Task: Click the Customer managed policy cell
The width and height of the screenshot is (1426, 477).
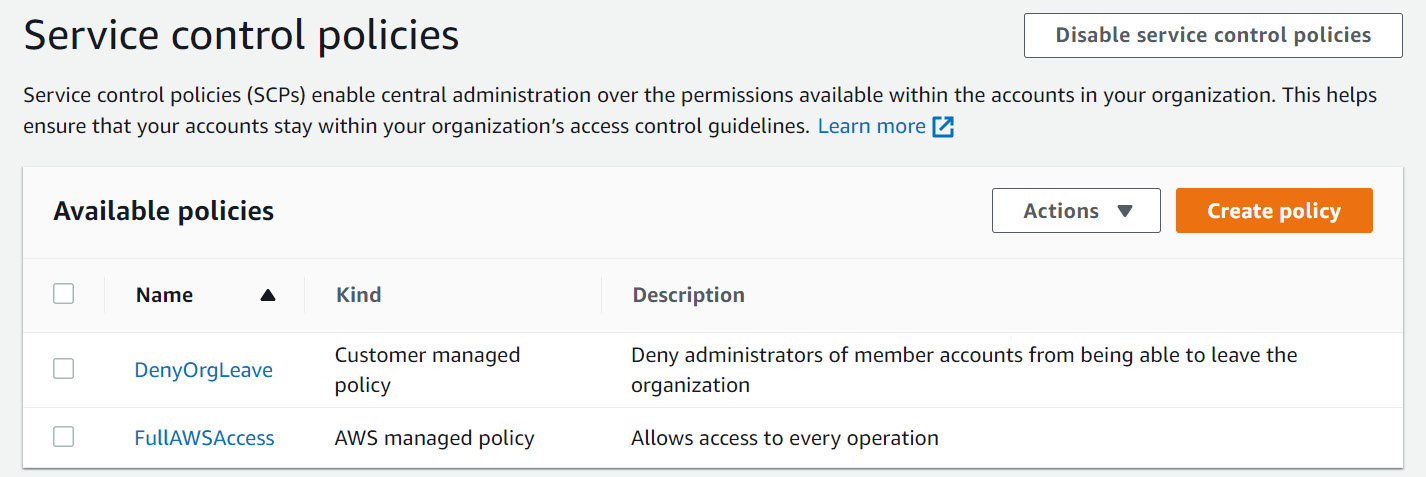Action: [428, 370]
